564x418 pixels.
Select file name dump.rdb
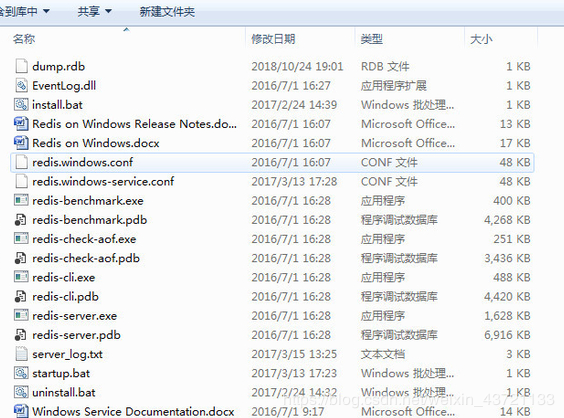click(59, 67)
